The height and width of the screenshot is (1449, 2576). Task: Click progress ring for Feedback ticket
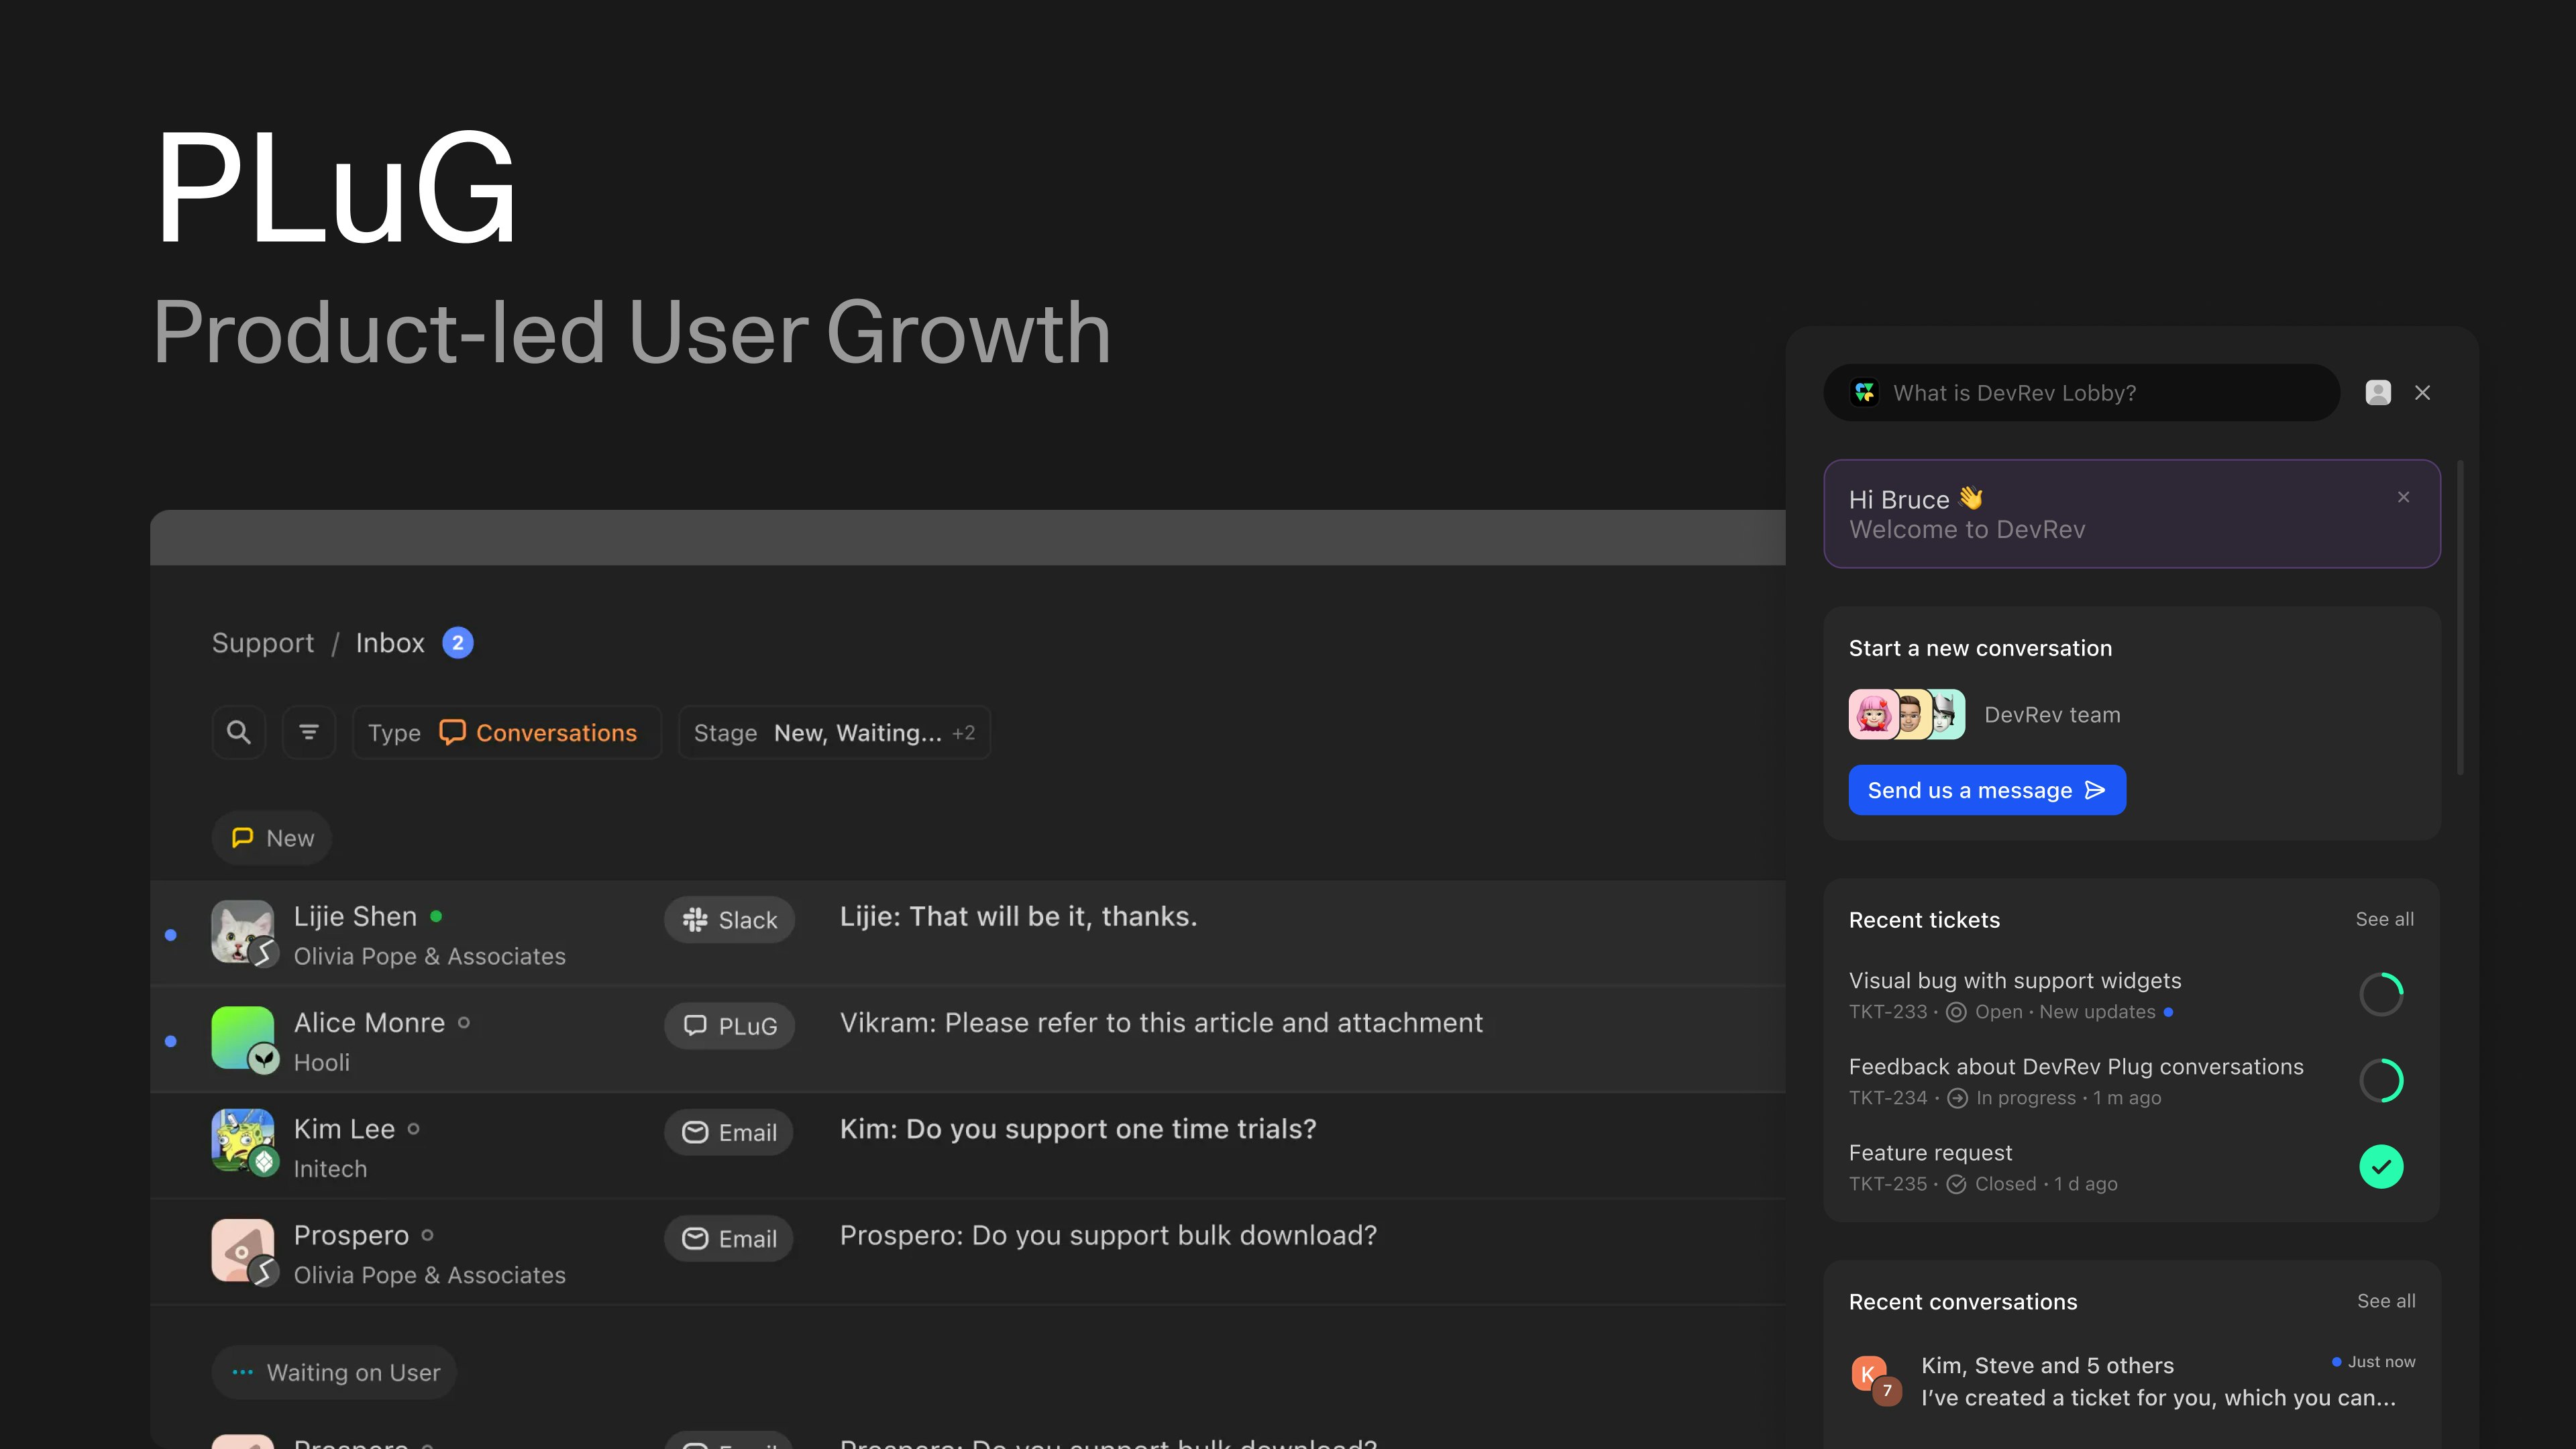point(2381,1080)
